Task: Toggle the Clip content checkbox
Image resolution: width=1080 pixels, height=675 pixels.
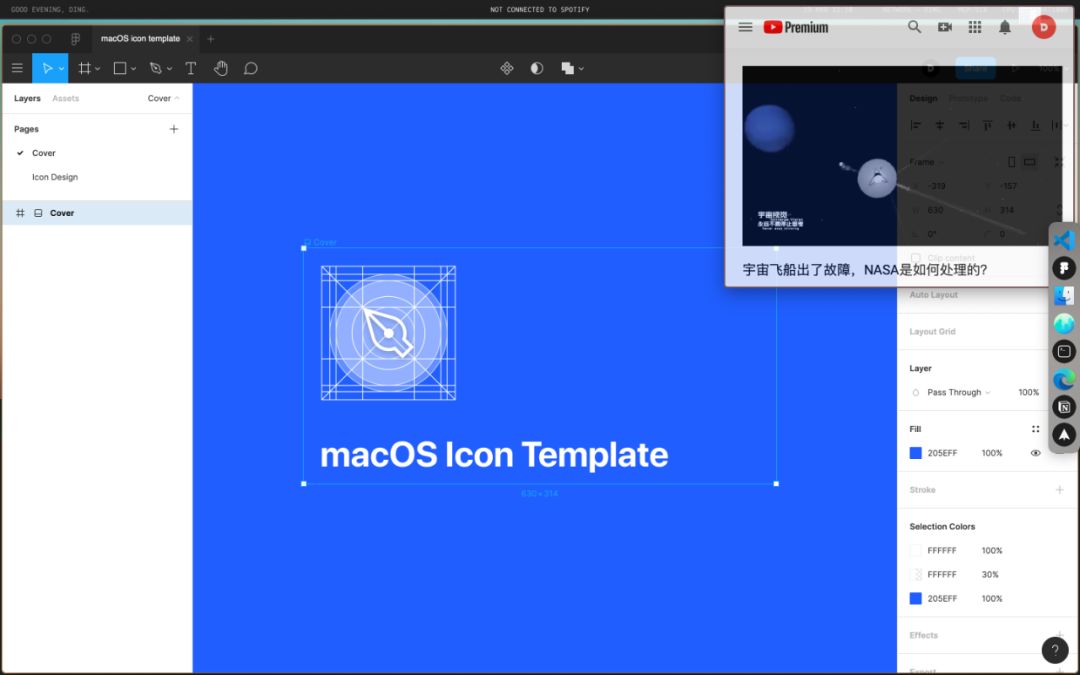Action: coord(915,258)
